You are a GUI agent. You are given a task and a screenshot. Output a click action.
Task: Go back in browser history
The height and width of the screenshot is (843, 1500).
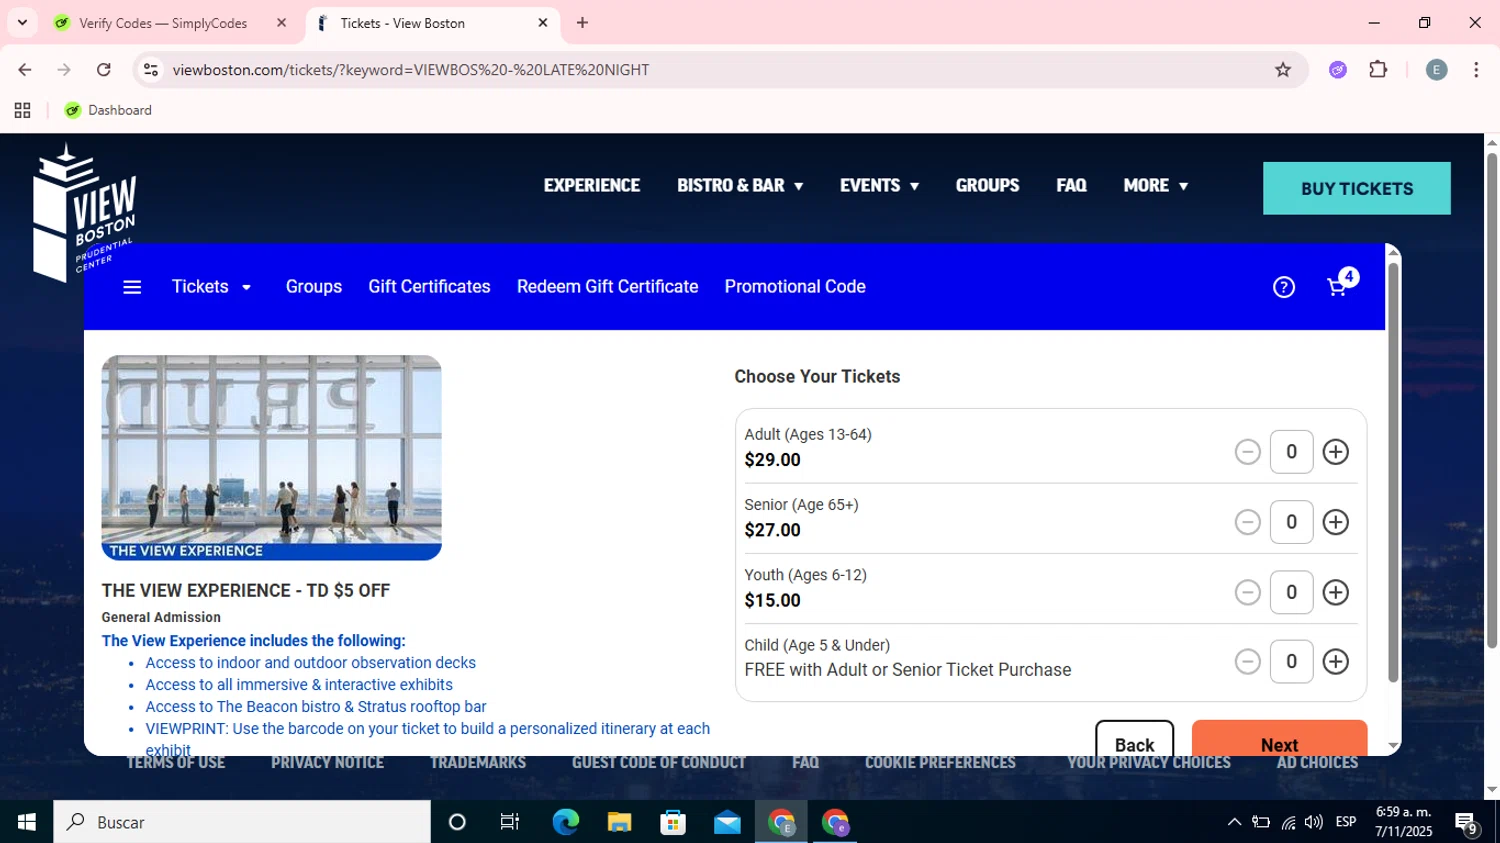pos(25,69)
